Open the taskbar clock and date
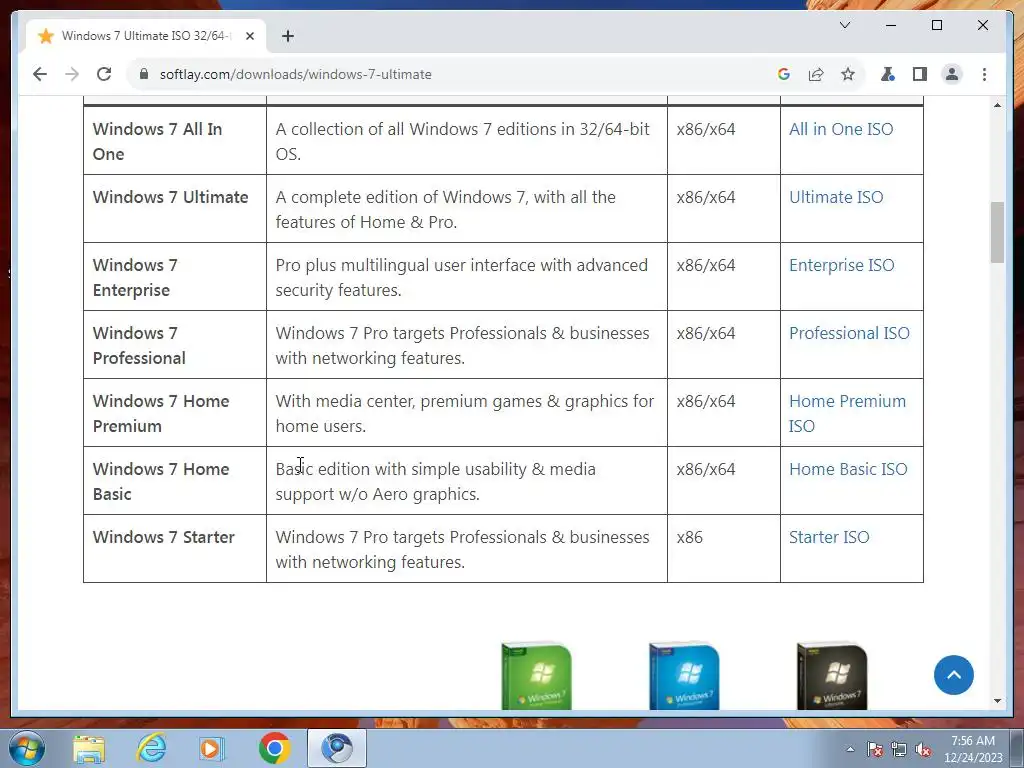This screenshot has height=768, width=1024. (x=973, y=749)
